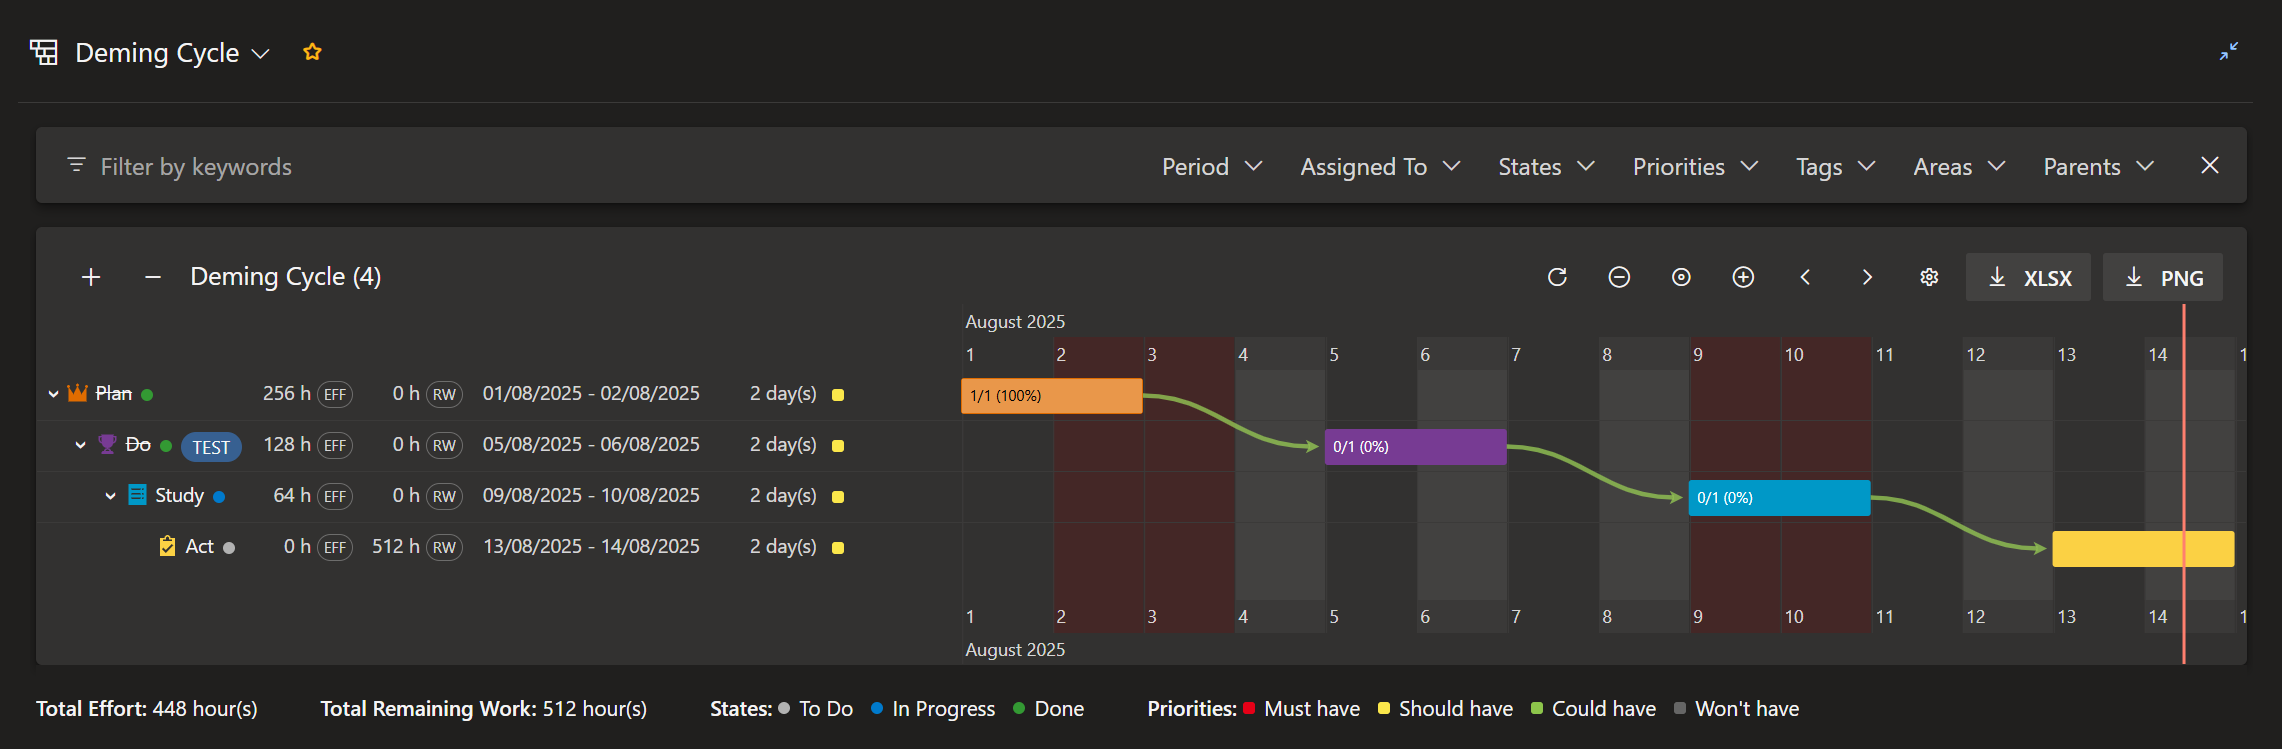Click the Act row 512 h value
The width and height of the screenshot is (2282, 749).
(x=395, y=546)
